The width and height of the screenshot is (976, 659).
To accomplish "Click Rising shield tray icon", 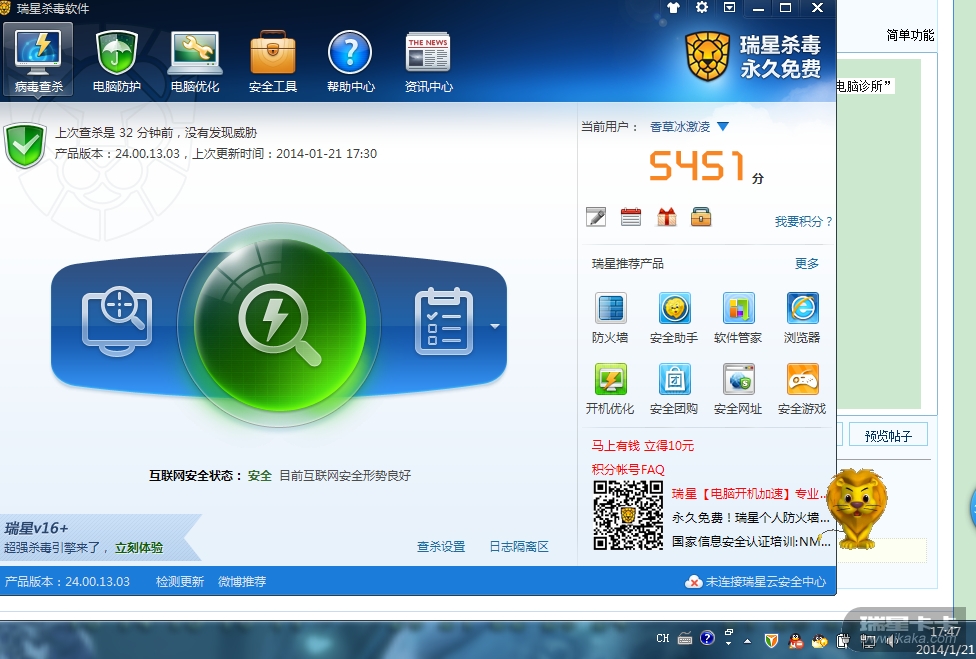I will [x=771, y=640].
